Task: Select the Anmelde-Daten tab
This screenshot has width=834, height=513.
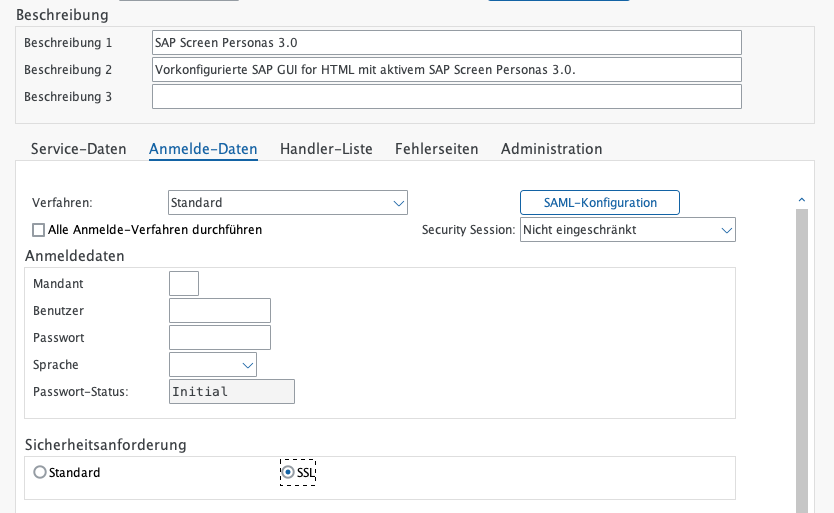Action: [x=203, y=149]
